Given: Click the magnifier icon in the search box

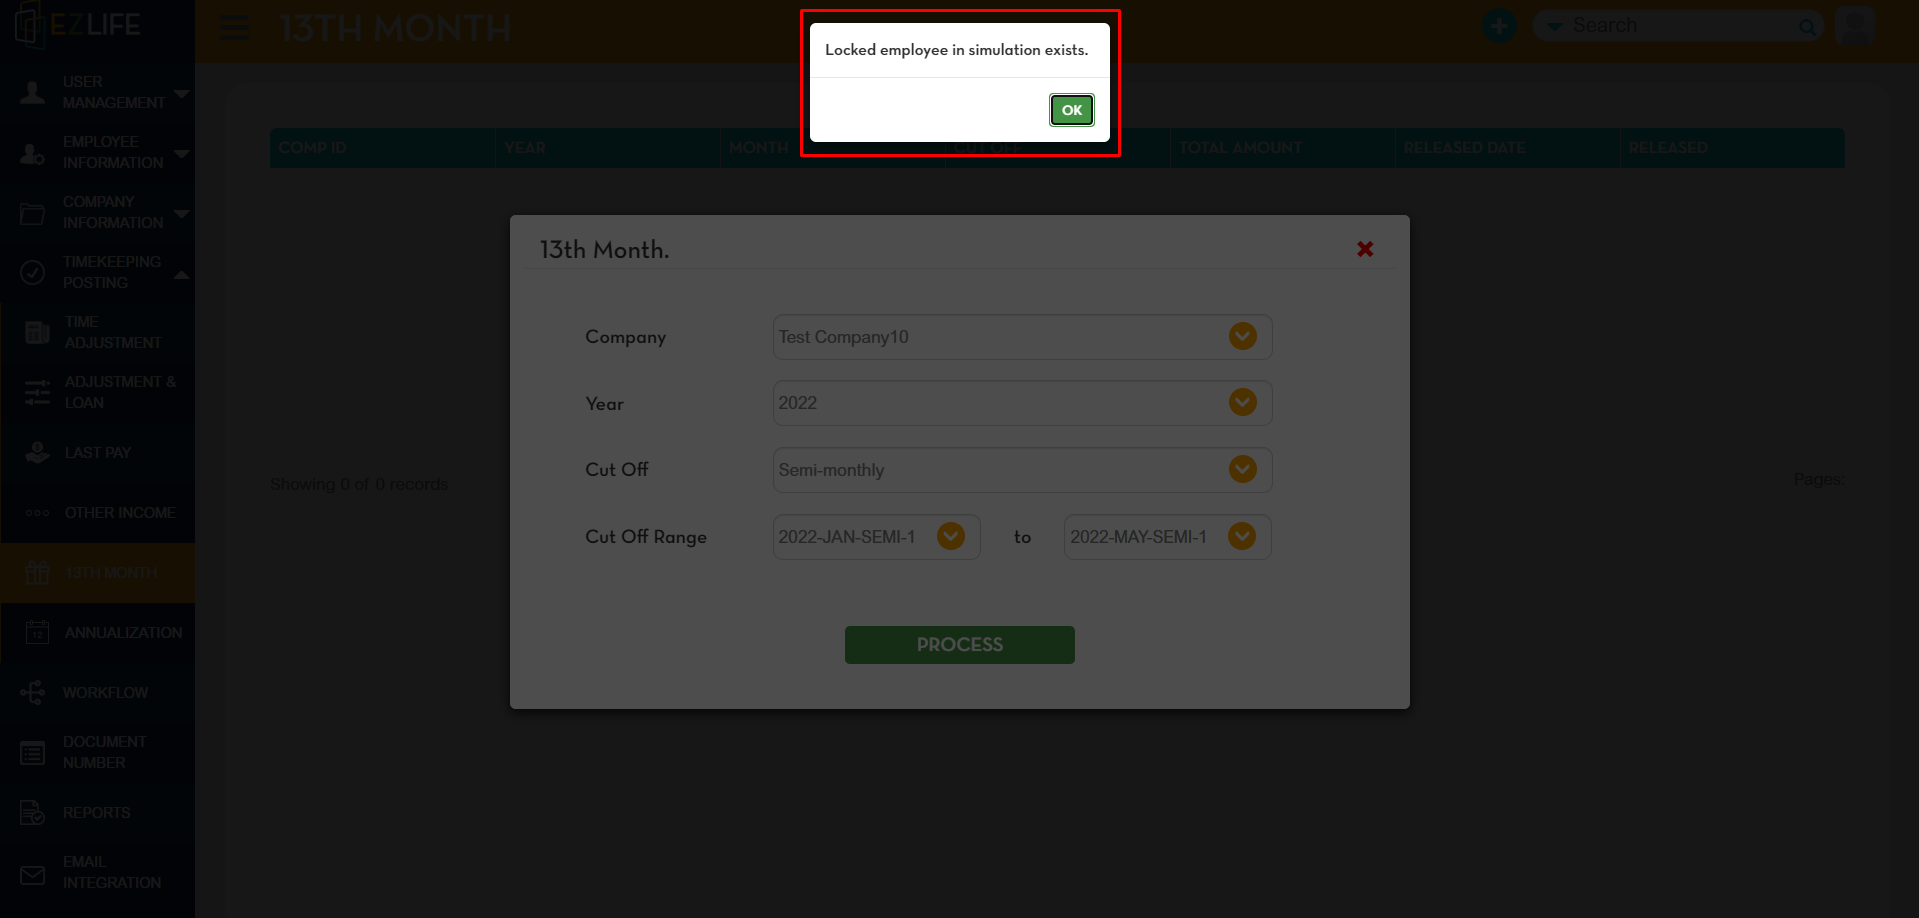Looking at the screenshot, I should (1807, 27).
